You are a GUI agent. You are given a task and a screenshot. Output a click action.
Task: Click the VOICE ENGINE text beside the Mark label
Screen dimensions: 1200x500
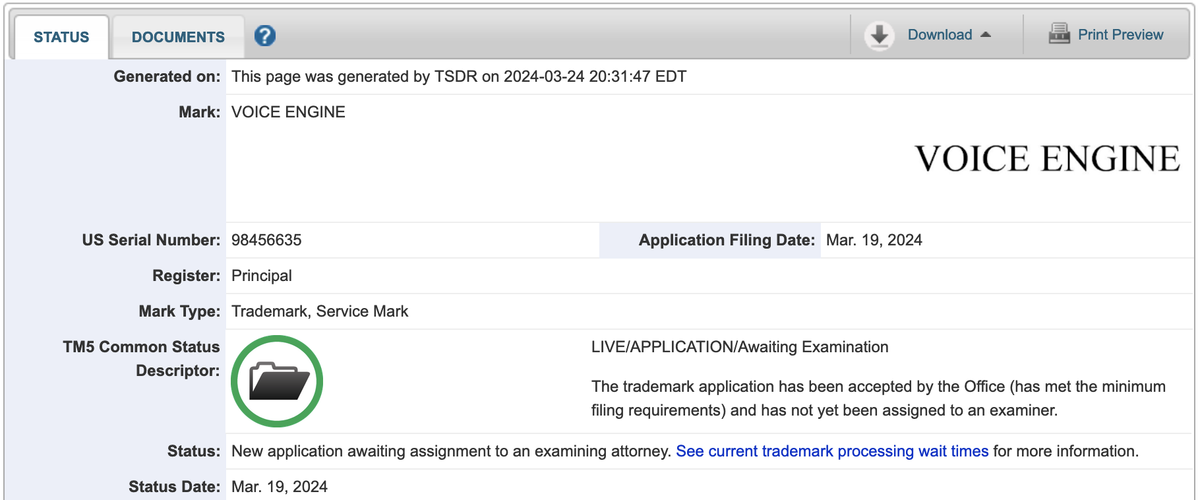288,112
